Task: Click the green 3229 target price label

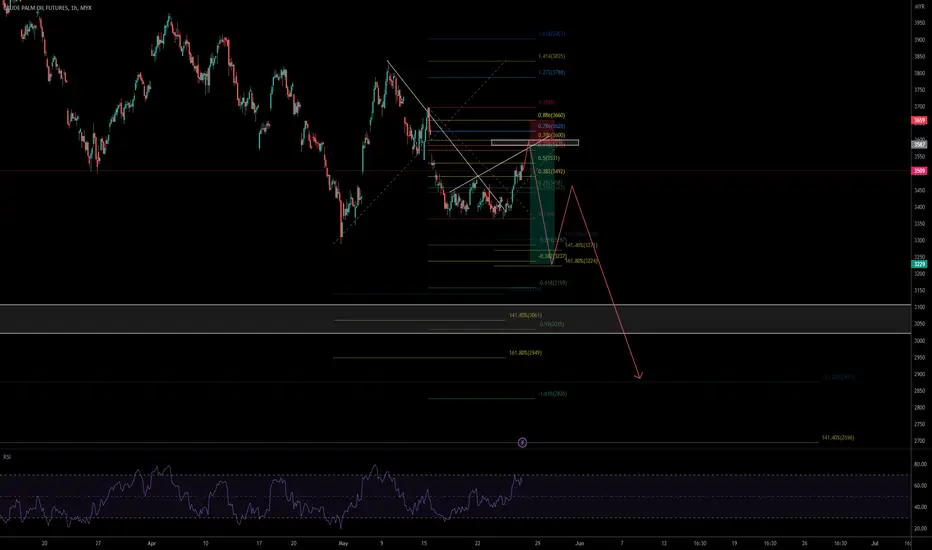Action: click(x=919, y=264)
